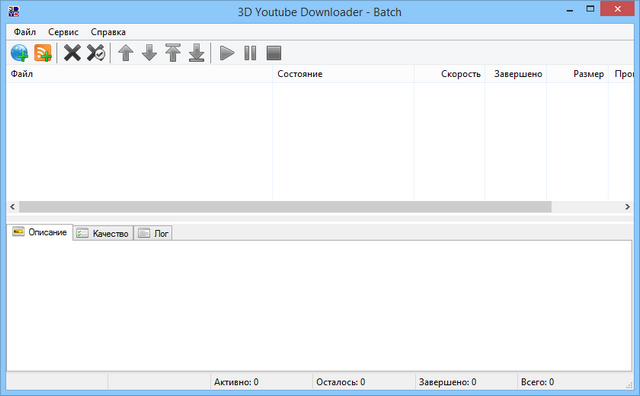
Task: Start downloads with the play button
Action: [227, 53]
